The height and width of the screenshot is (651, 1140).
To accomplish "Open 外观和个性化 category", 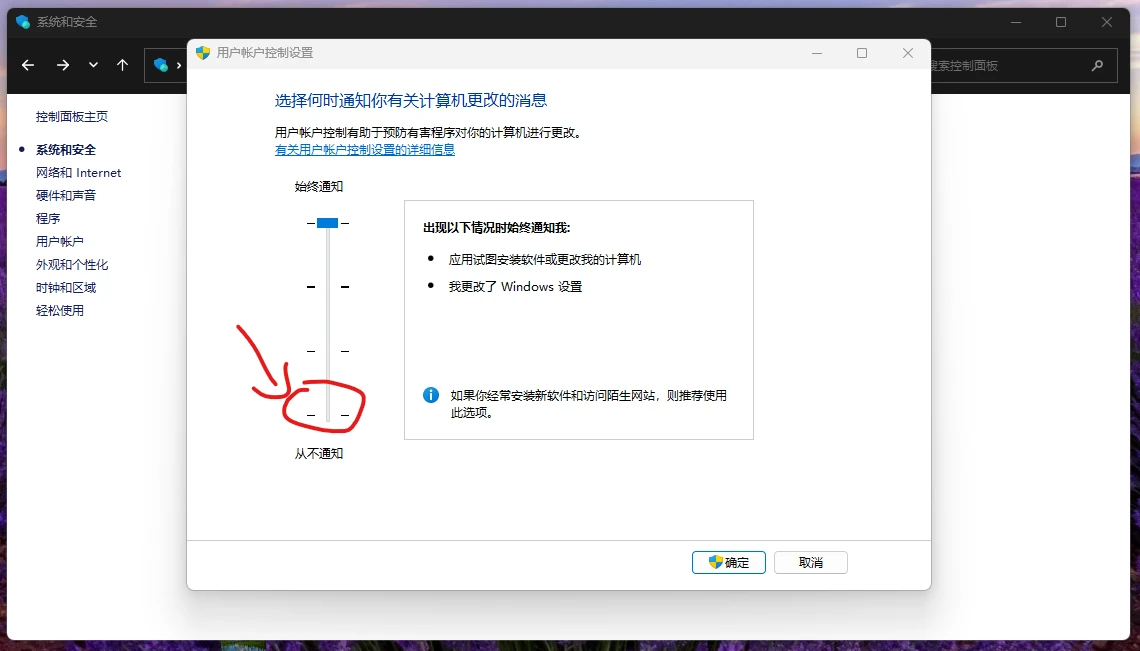I will click(x=72, y=265).
